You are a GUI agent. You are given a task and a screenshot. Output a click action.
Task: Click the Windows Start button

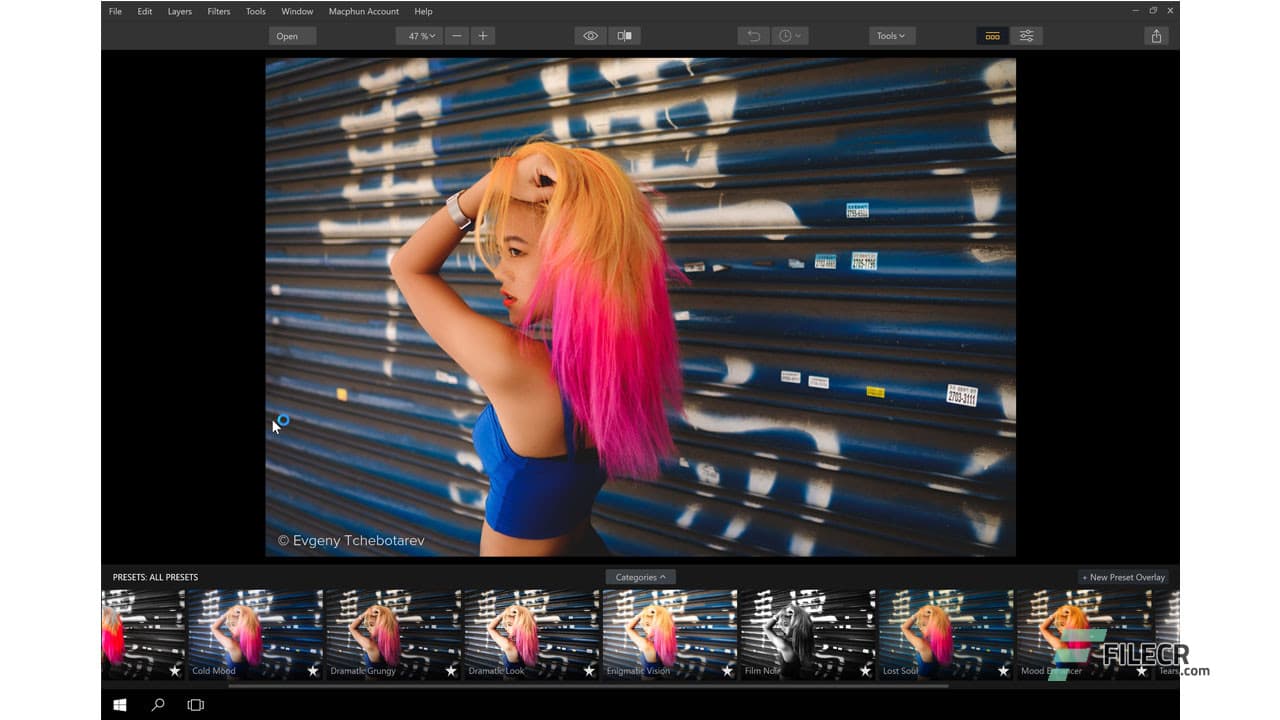(x=119, y=704)
